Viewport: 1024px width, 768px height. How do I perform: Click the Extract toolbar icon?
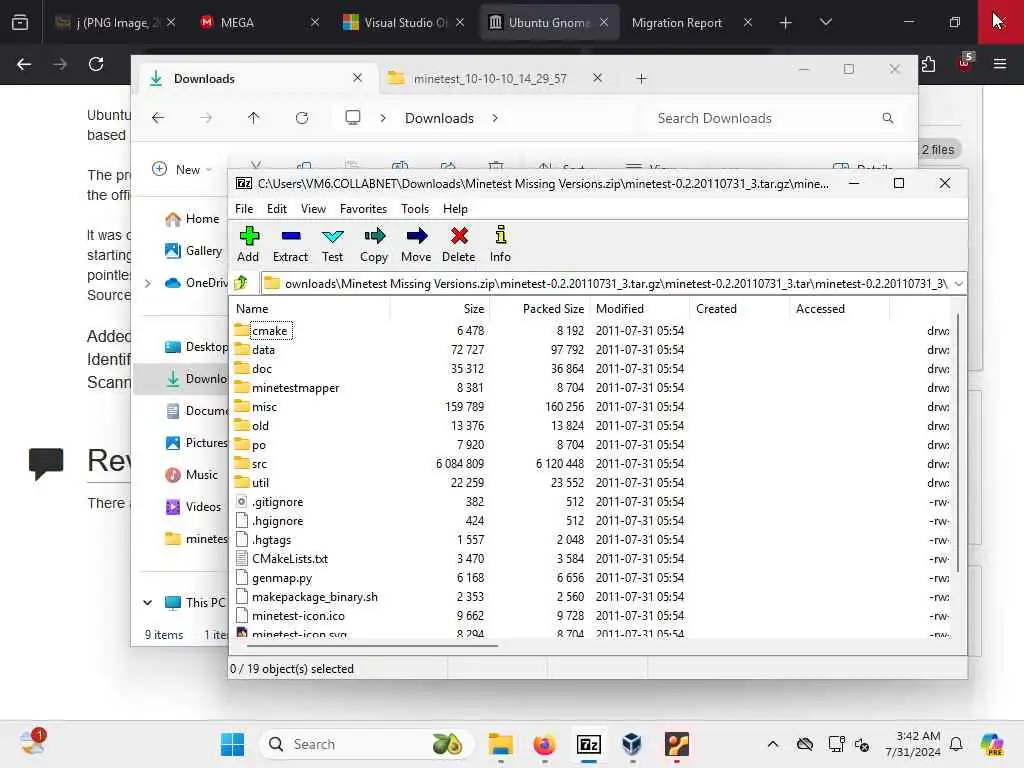coord(290,244)
